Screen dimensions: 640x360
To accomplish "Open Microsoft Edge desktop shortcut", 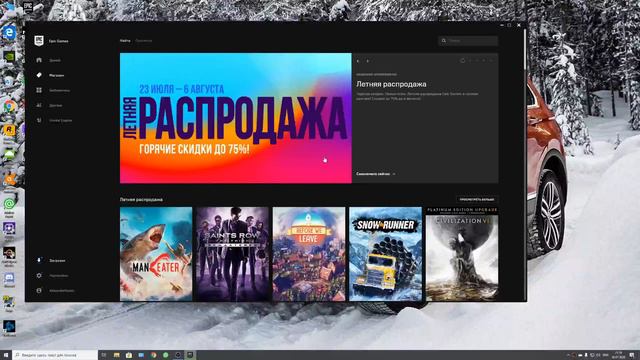I will 9,32.
